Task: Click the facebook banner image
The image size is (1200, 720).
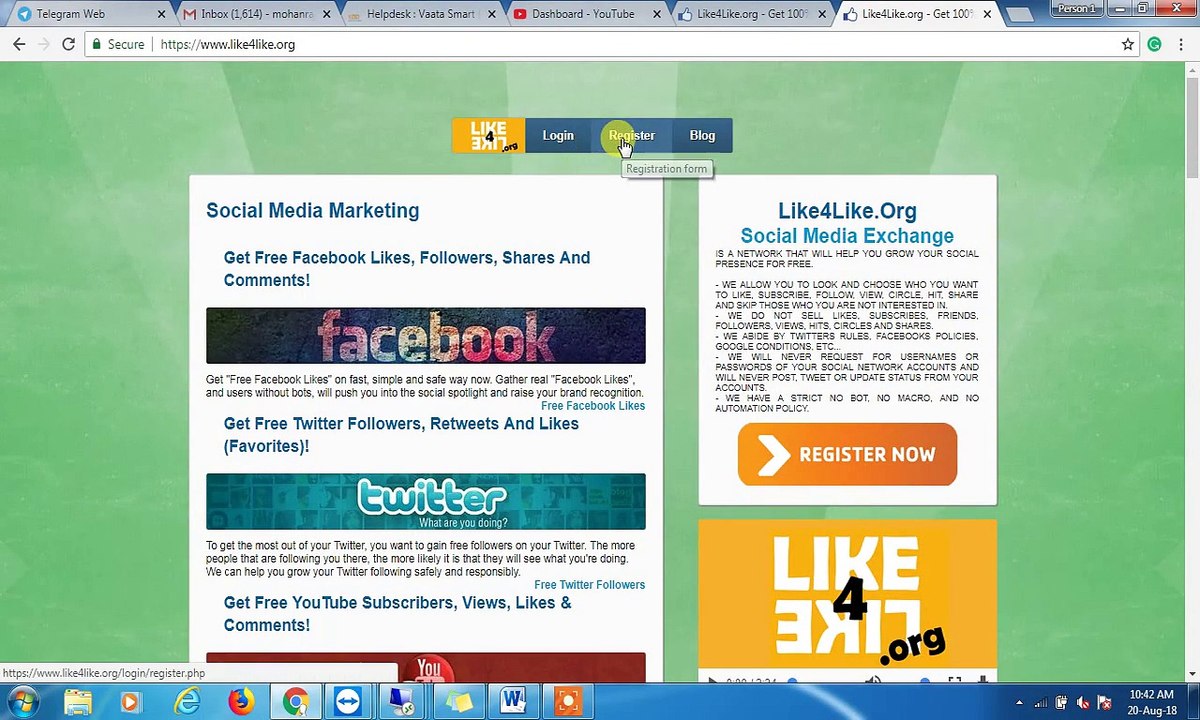Action: click(426, 336)
